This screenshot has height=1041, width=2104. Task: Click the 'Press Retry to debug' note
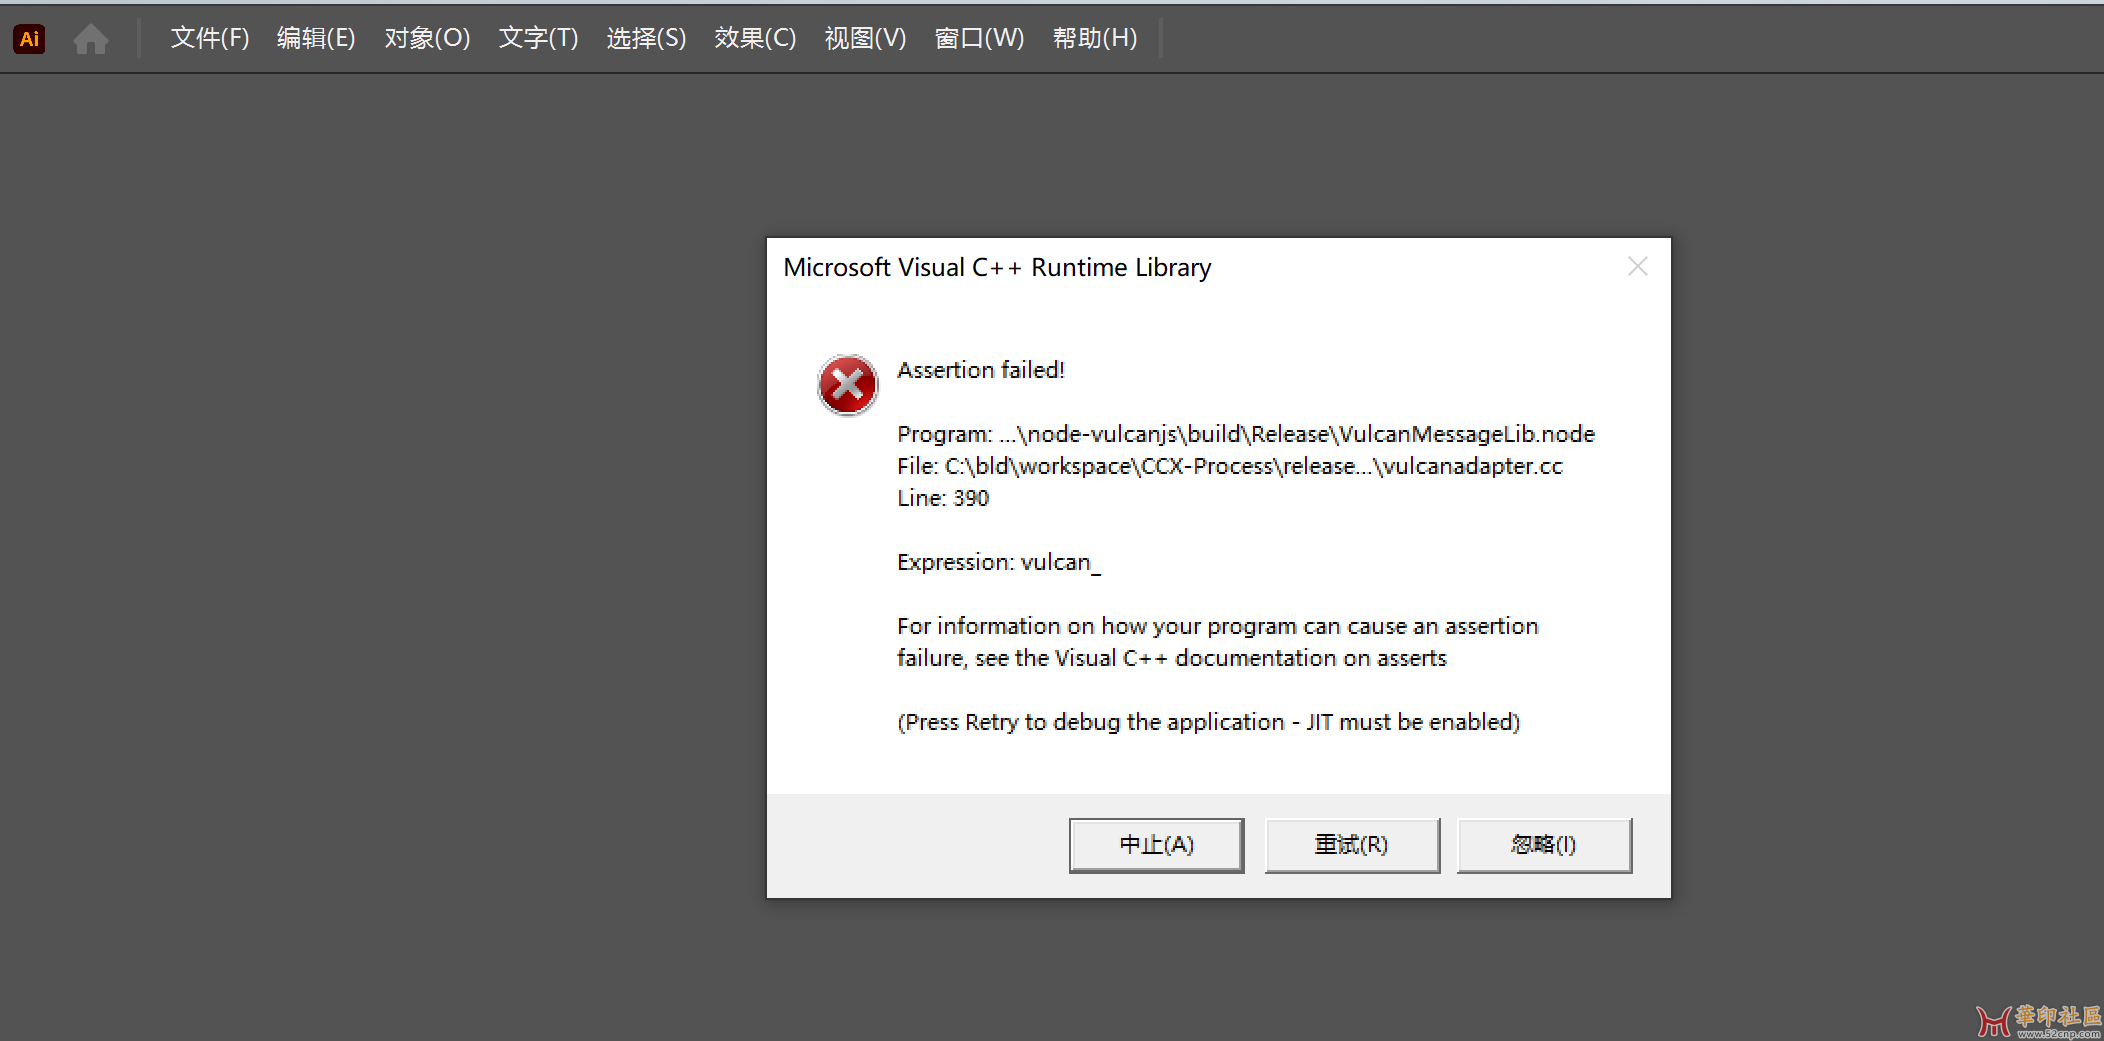click(1208, 722)
